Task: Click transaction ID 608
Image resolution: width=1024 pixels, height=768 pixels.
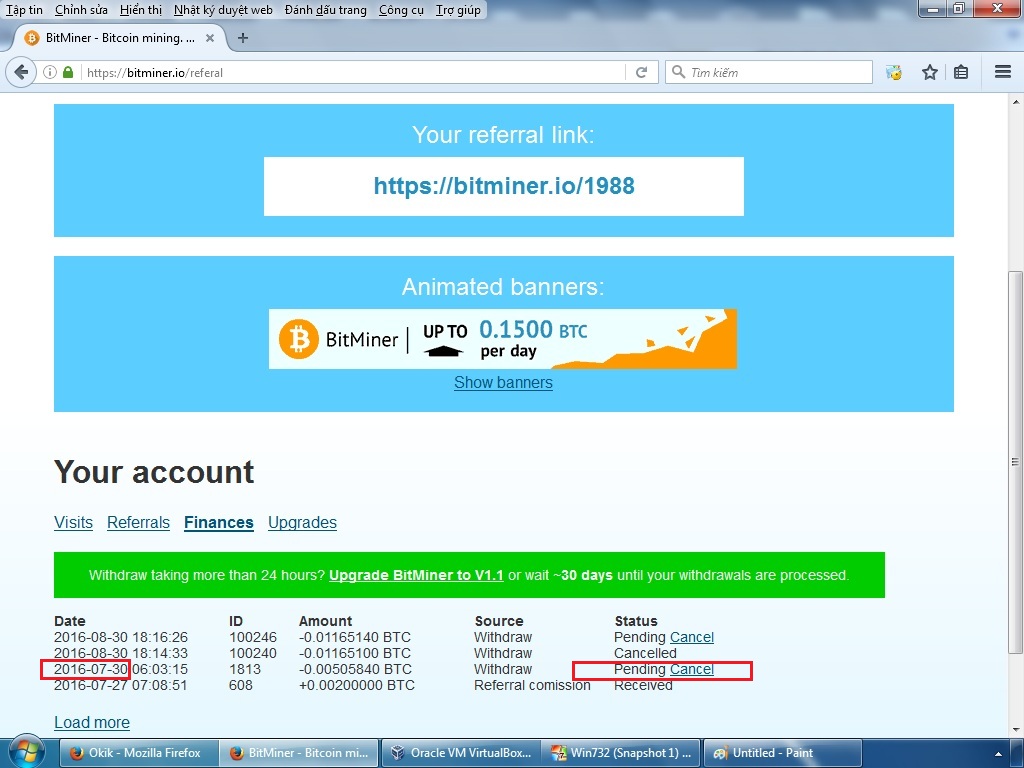Action: coord(241,685)
